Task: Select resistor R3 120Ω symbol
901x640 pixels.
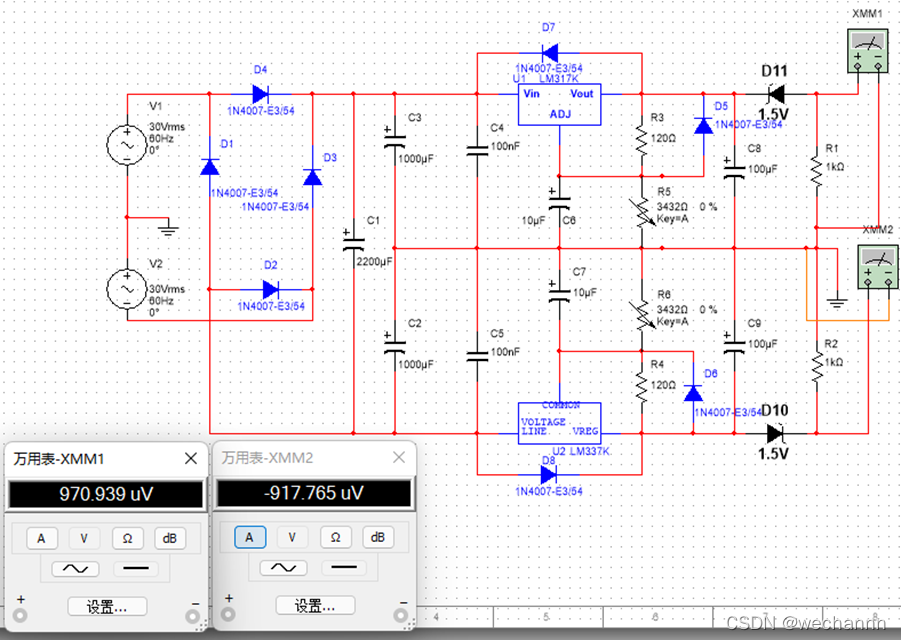Action: (x=642, y=141)
